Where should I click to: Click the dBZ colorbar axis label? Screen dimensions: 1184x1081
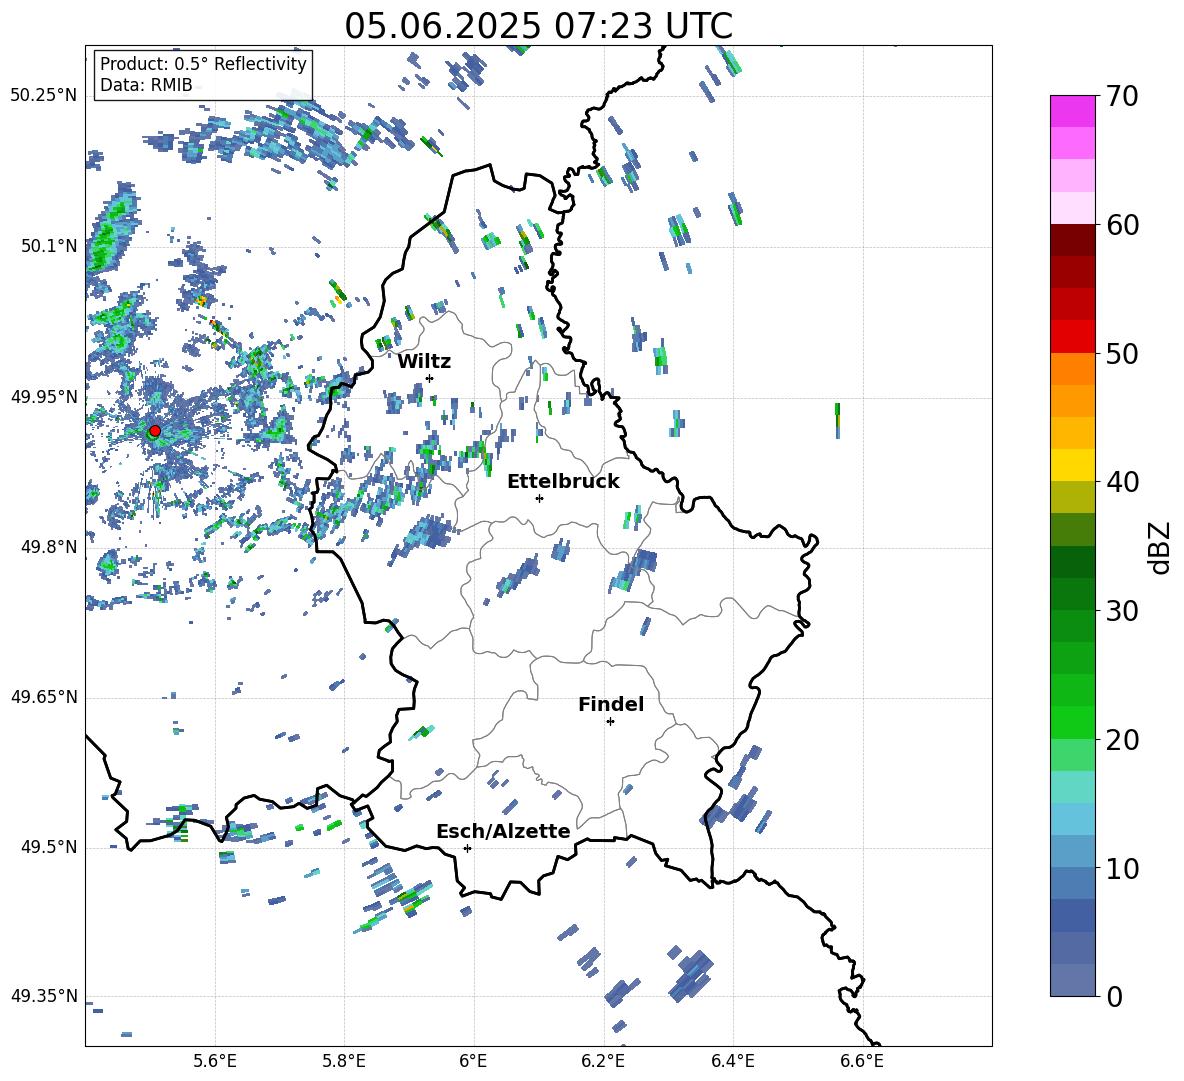[1161, 547]
